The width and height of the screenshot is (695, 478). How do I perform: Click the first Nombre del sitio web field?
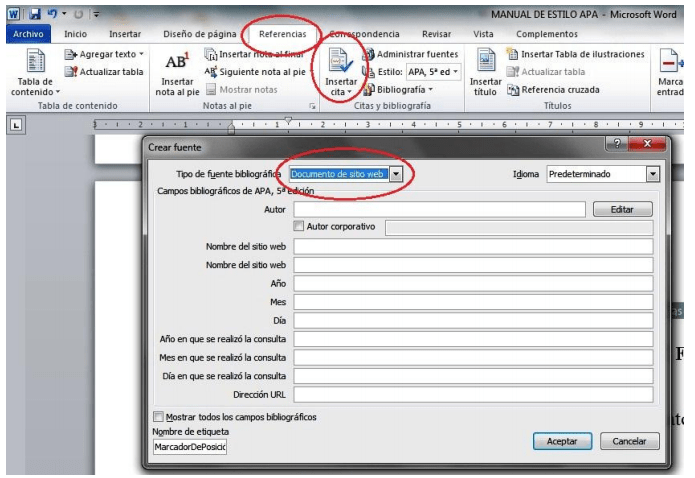click(473, 247)
